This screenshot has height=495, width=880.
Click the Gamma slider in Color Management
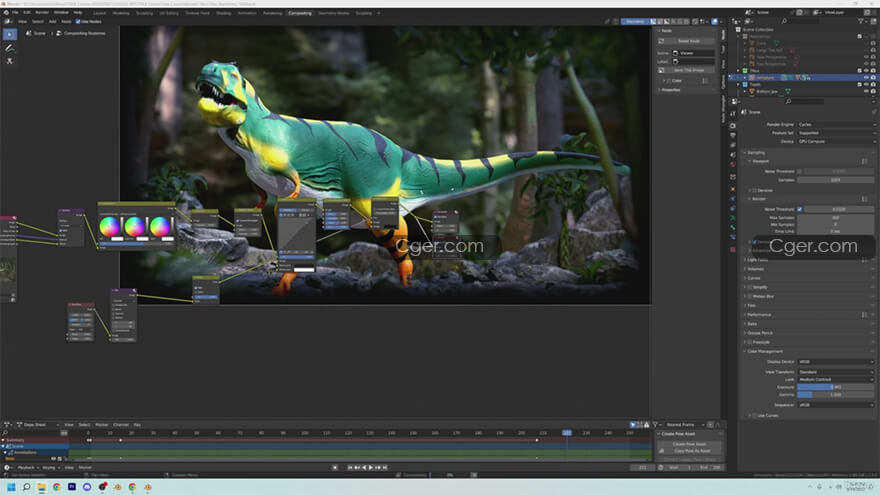[836, 395]
